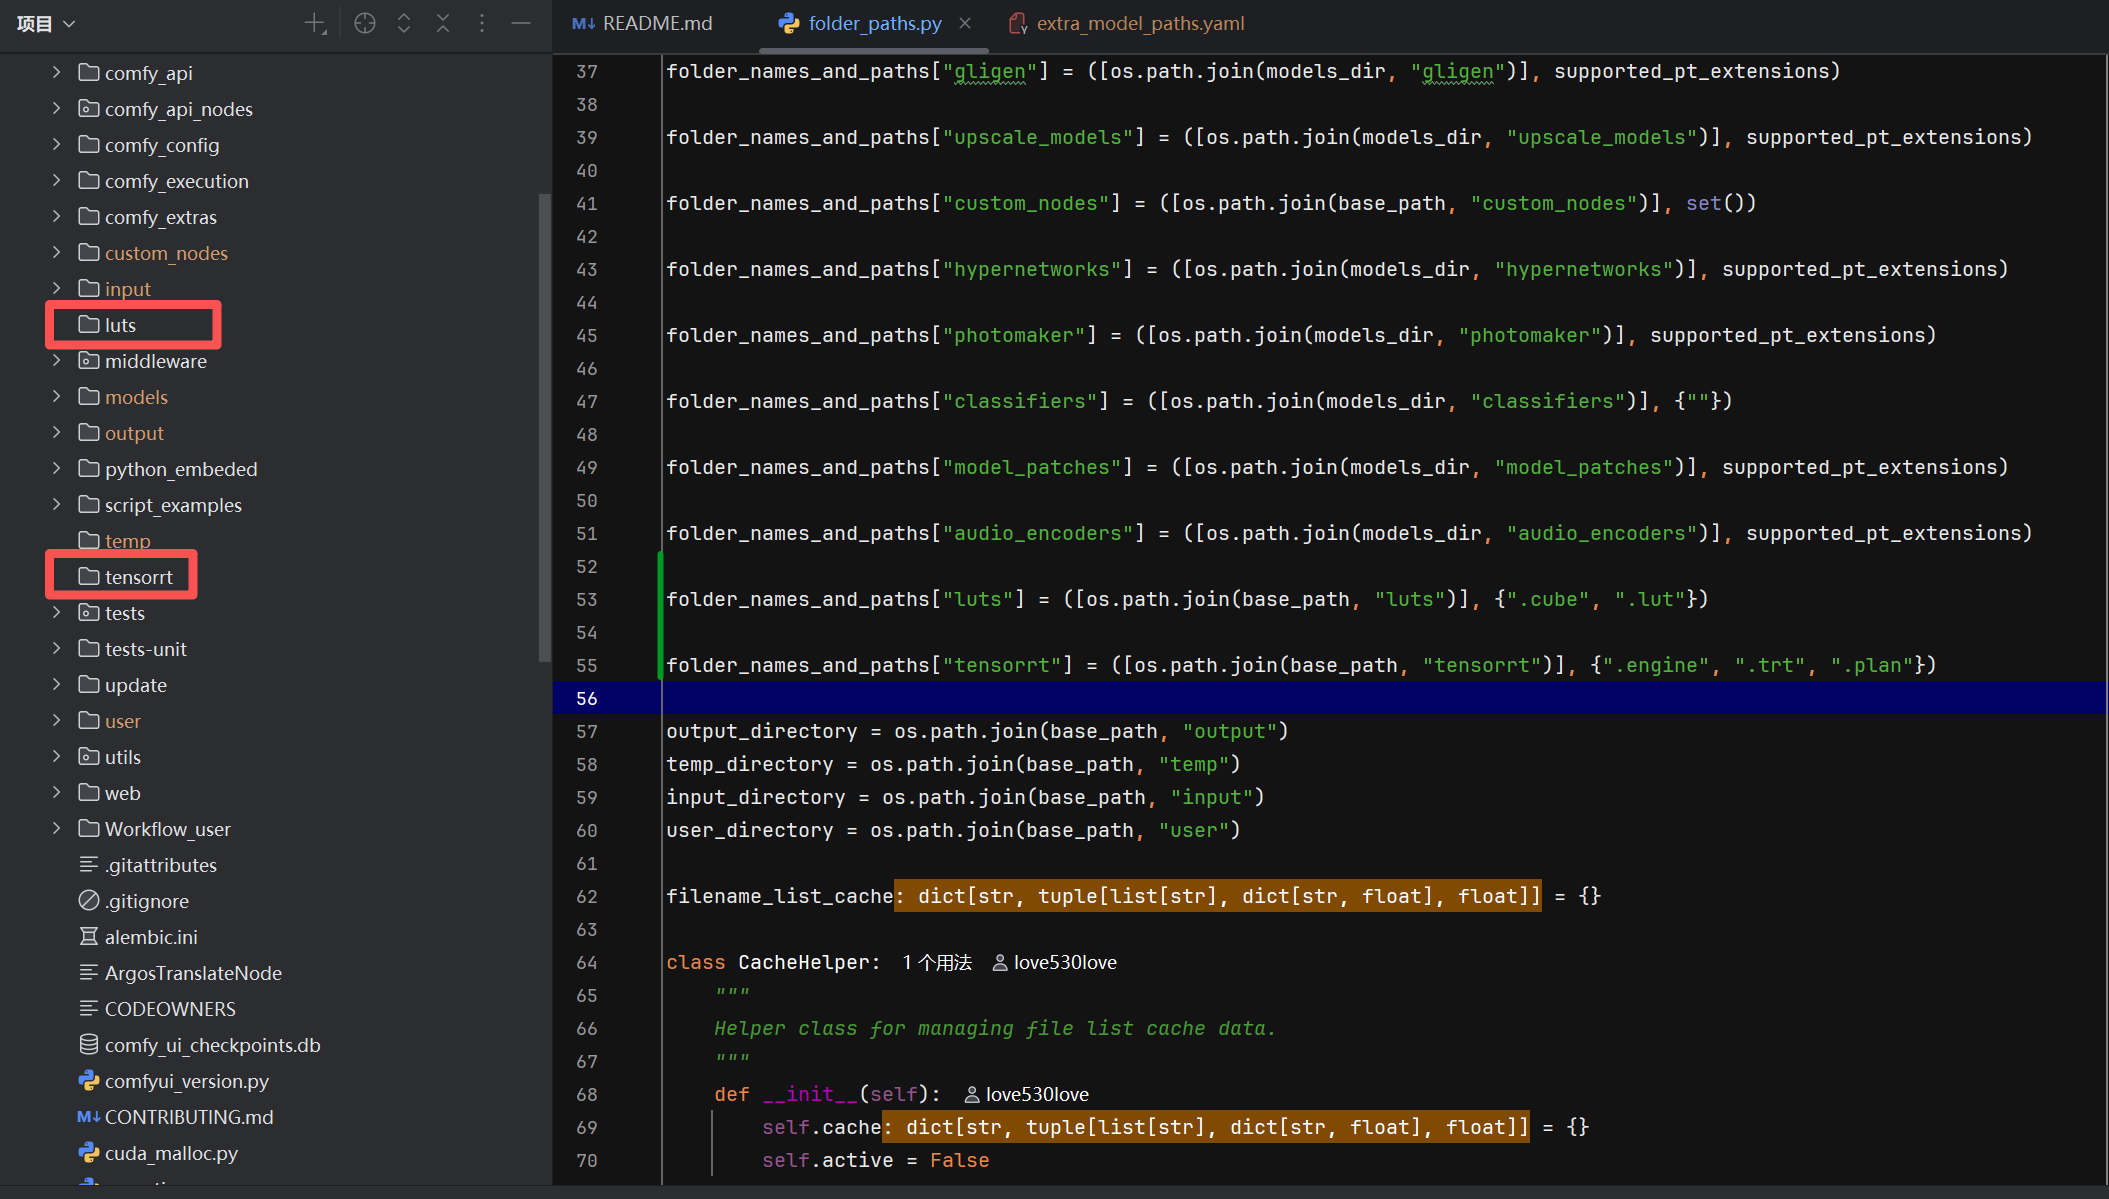2109x1199 pixels.
Task: Click the expand all tree icon
Action: coord(404,23)
